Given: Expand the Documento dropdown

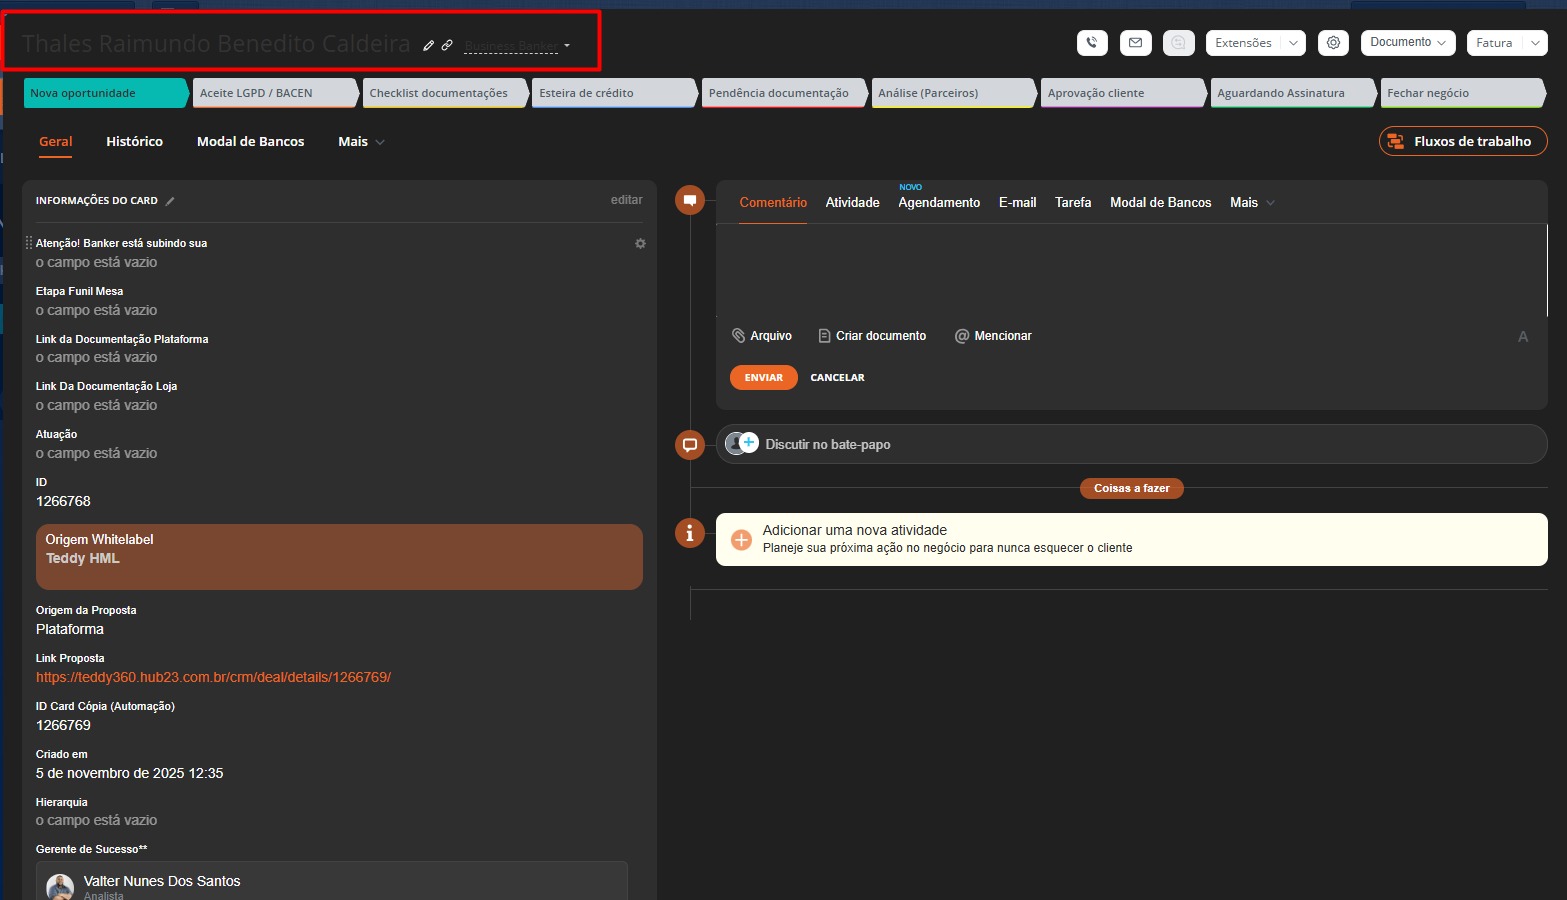Looking at the screenshot, I should [1407, 43].
